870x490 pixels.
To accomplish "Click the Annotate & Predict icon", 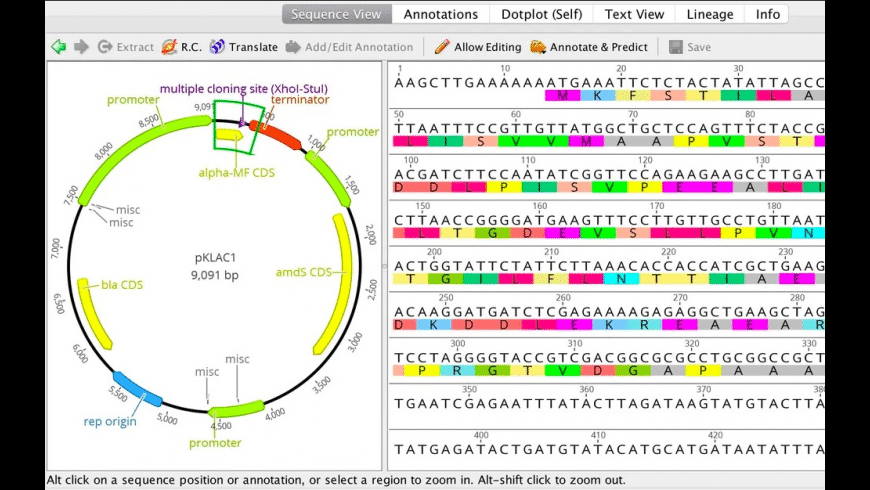I will (538, 47).
